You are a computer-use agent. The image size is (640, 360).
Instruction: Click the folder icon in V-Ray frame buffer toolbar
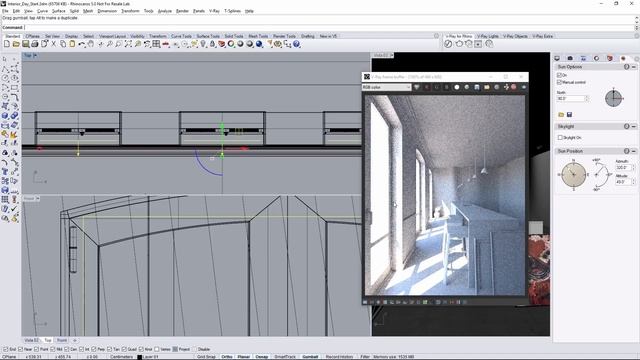(487, 87)
